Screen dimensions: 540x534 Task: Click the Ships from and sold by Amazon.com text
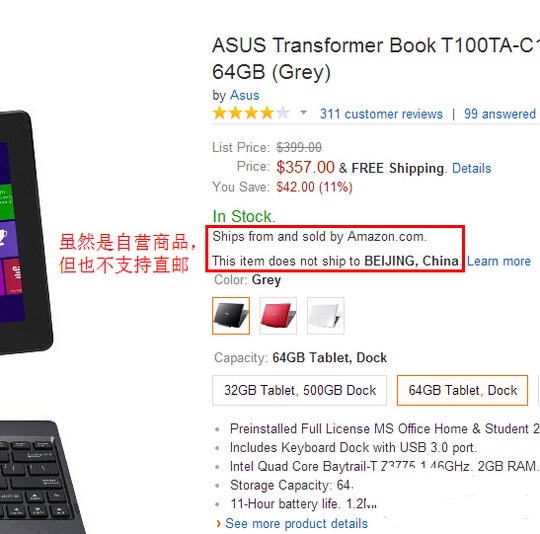(319, 237)
